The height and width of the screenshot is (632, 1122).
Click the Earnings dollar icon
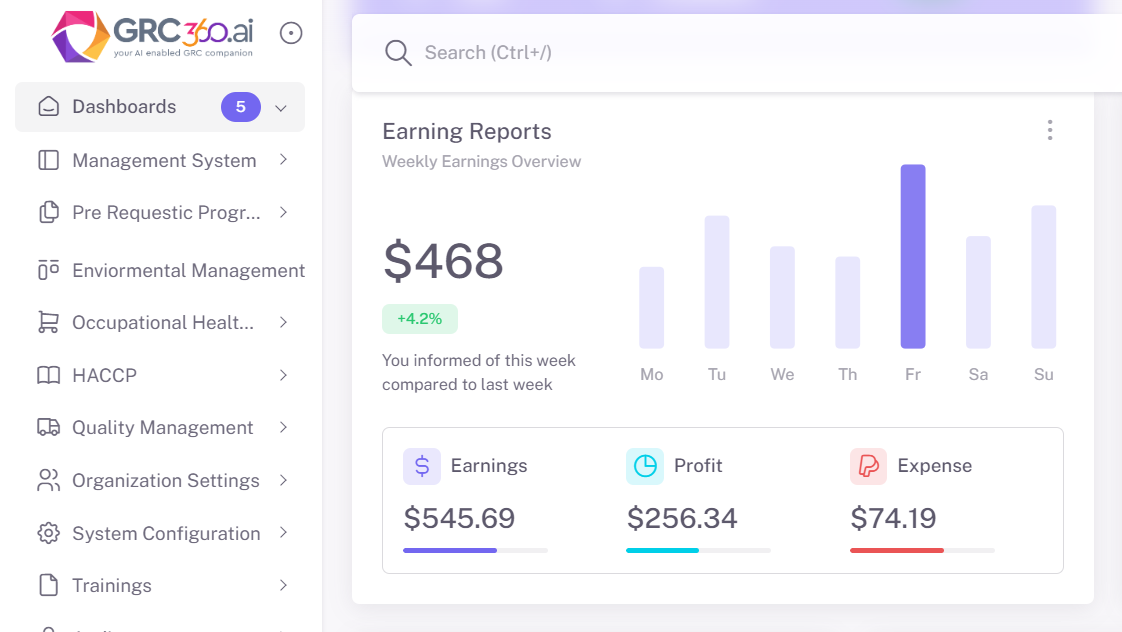click(x=421, y=466)
